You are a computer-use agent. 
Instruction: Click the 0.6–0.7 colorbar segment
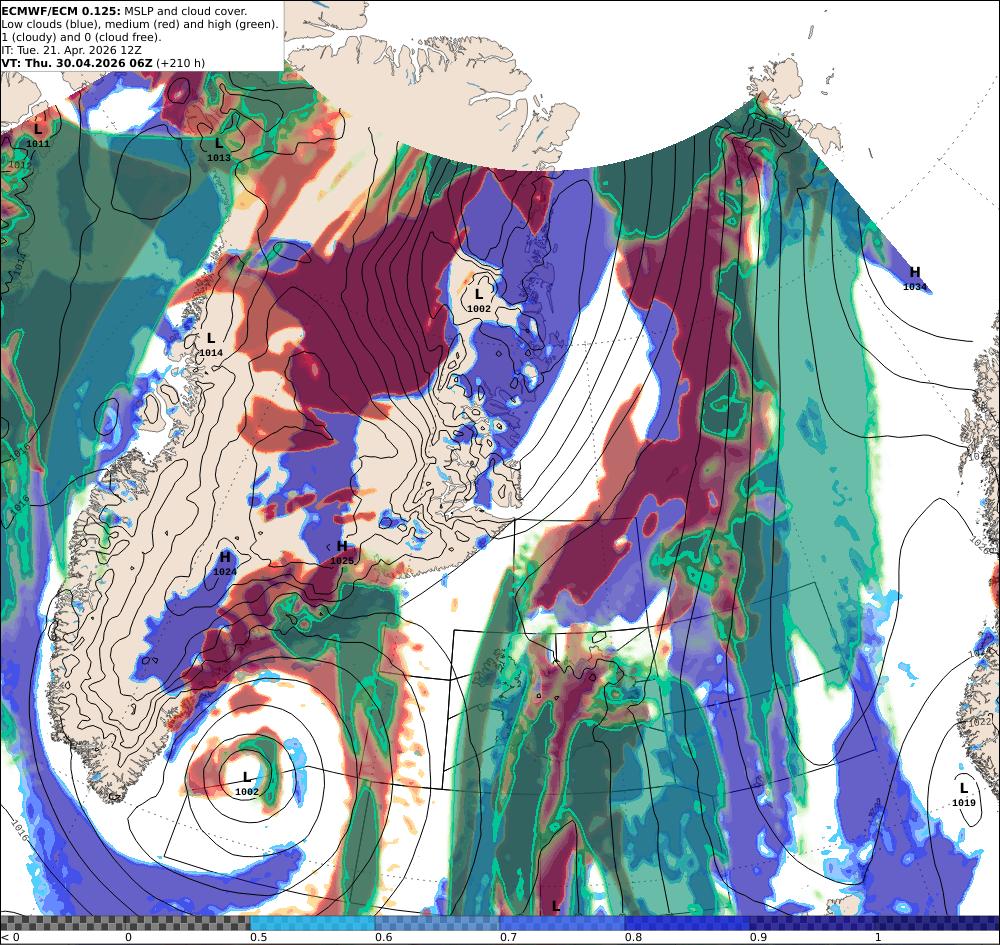click(x=438, y=923)
